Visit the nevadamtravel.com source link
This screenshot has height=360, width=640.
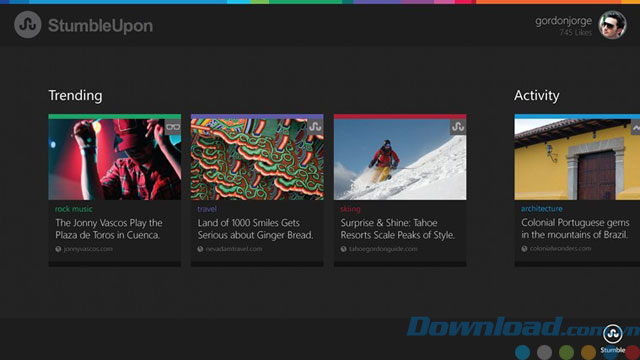tap(234, 249)
